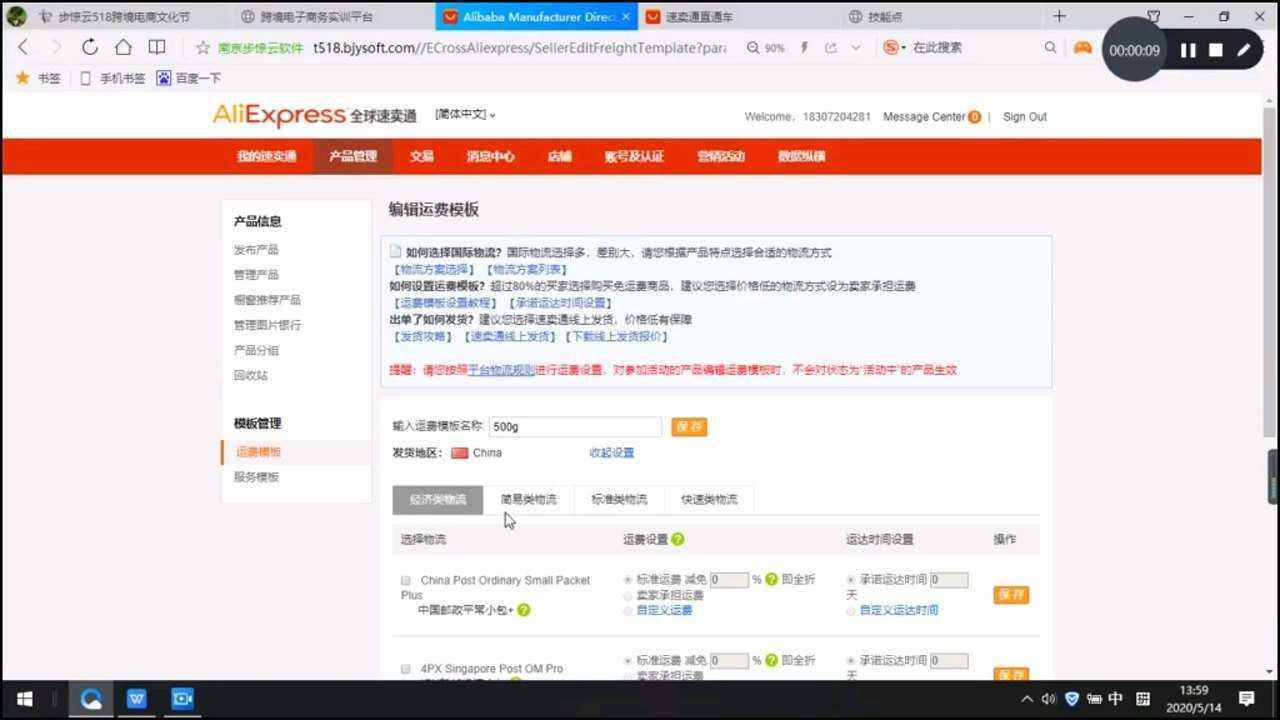Click help icon beside 中国邮政平常小包+
The height and width of the screenshot is (720, 1280).
523,610
